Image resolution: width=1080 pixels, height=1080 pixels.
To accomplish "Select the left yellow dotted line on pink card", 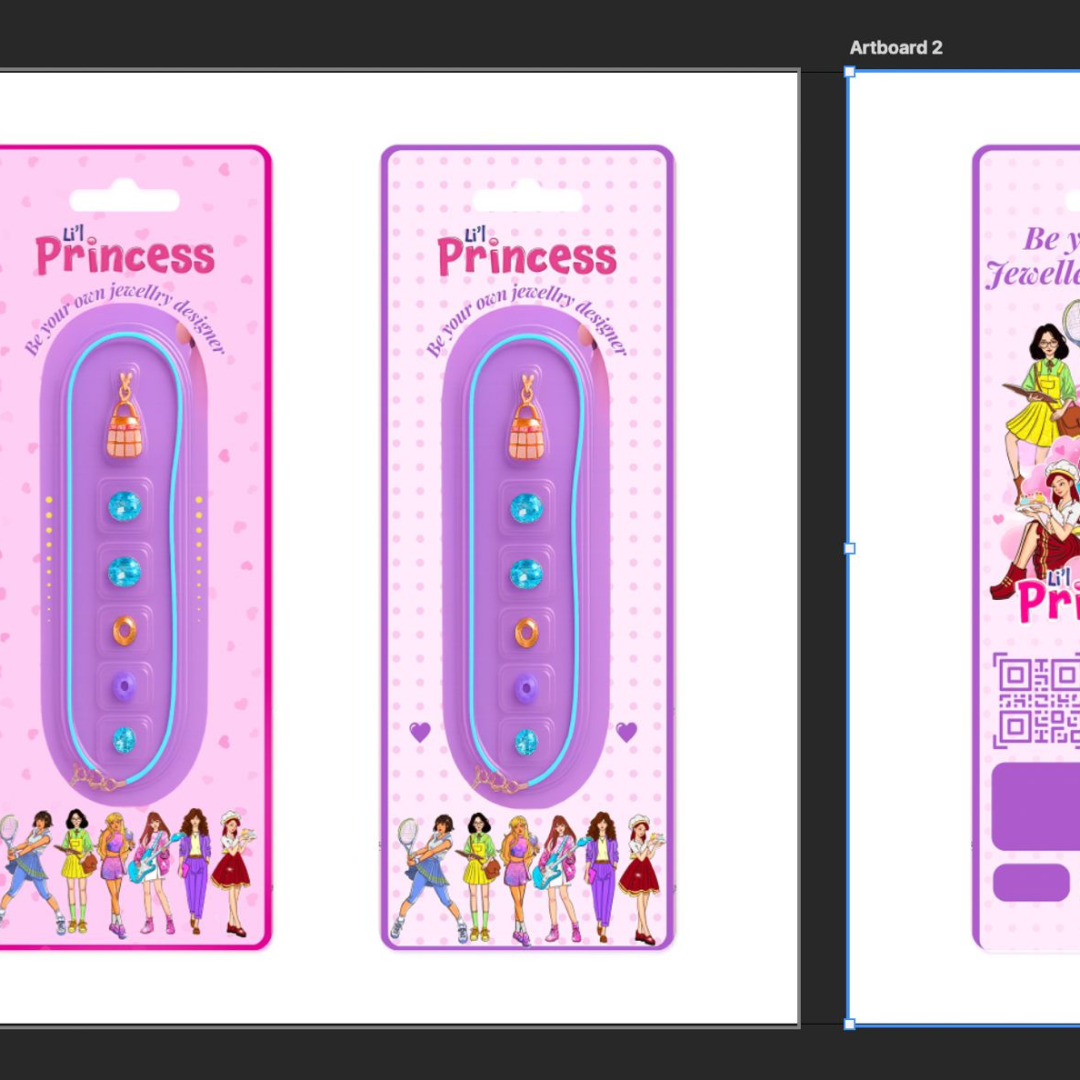I will click(x=49, y=559).
